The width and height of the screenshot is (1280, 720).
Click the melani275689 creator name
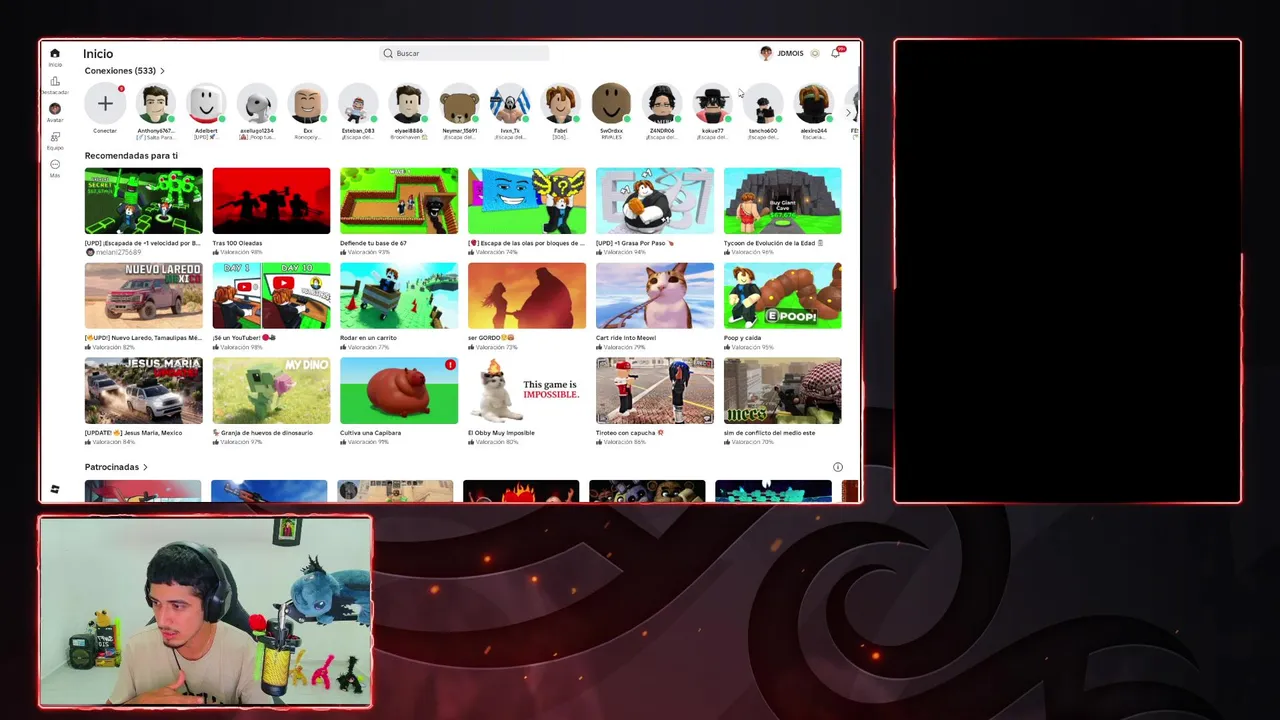coord(120,252)
